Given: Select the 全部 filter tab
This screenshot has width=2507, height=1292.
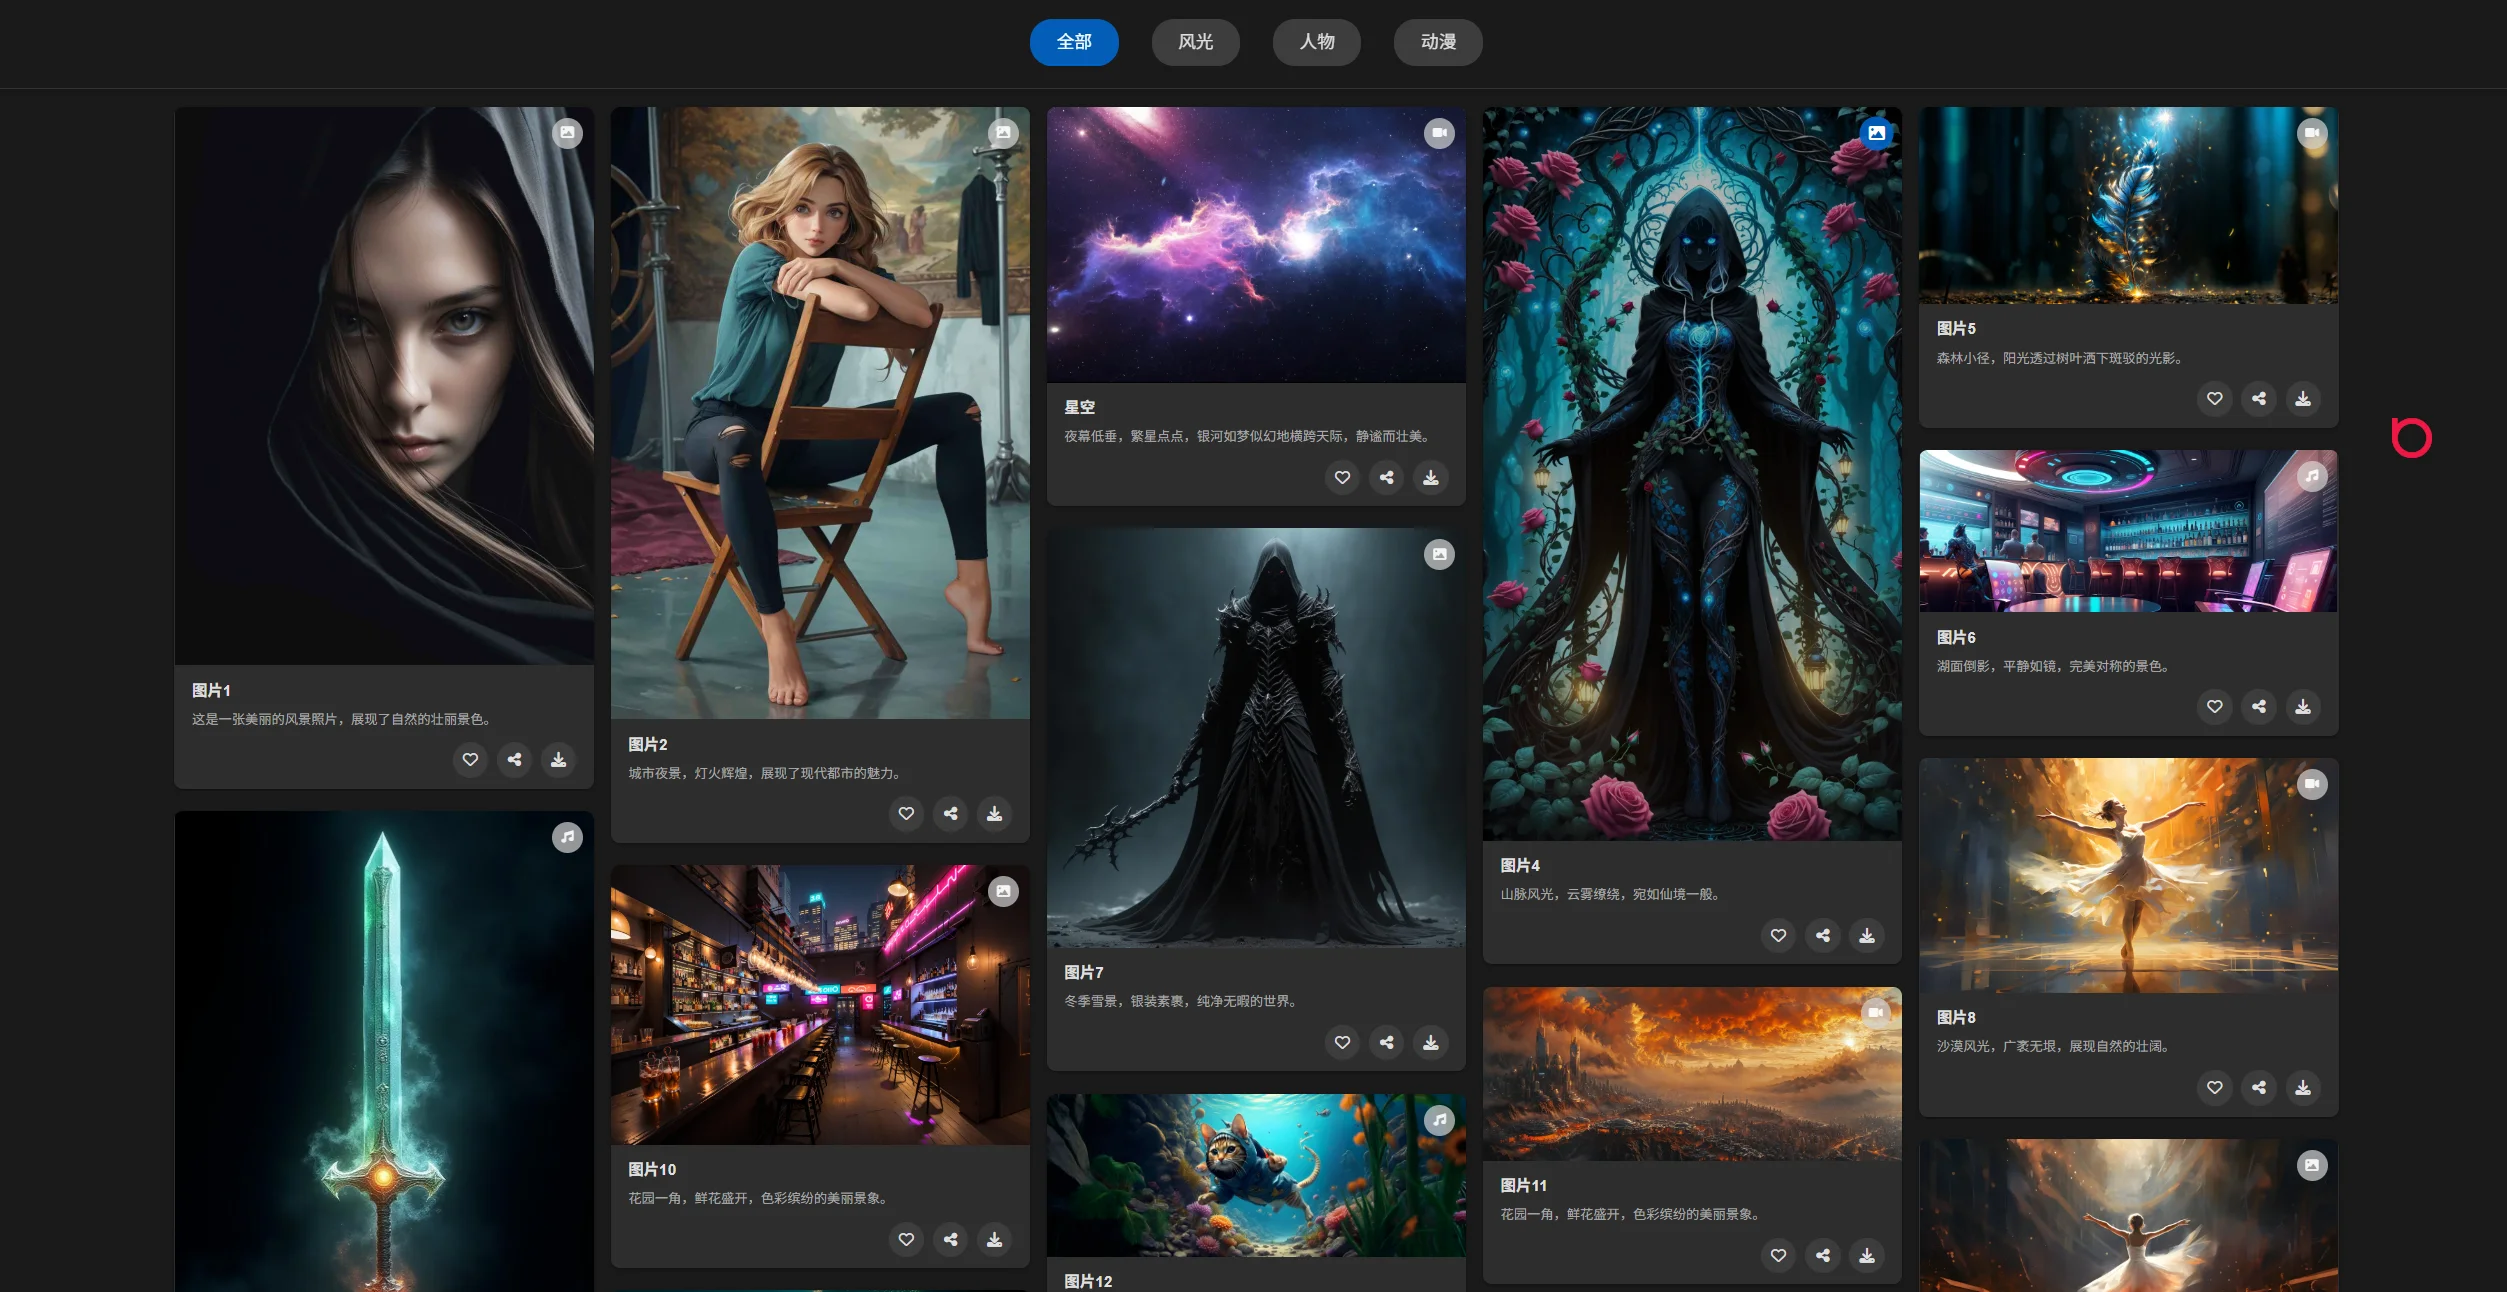Looking at the screenshot, I should tap(1074, 42).
